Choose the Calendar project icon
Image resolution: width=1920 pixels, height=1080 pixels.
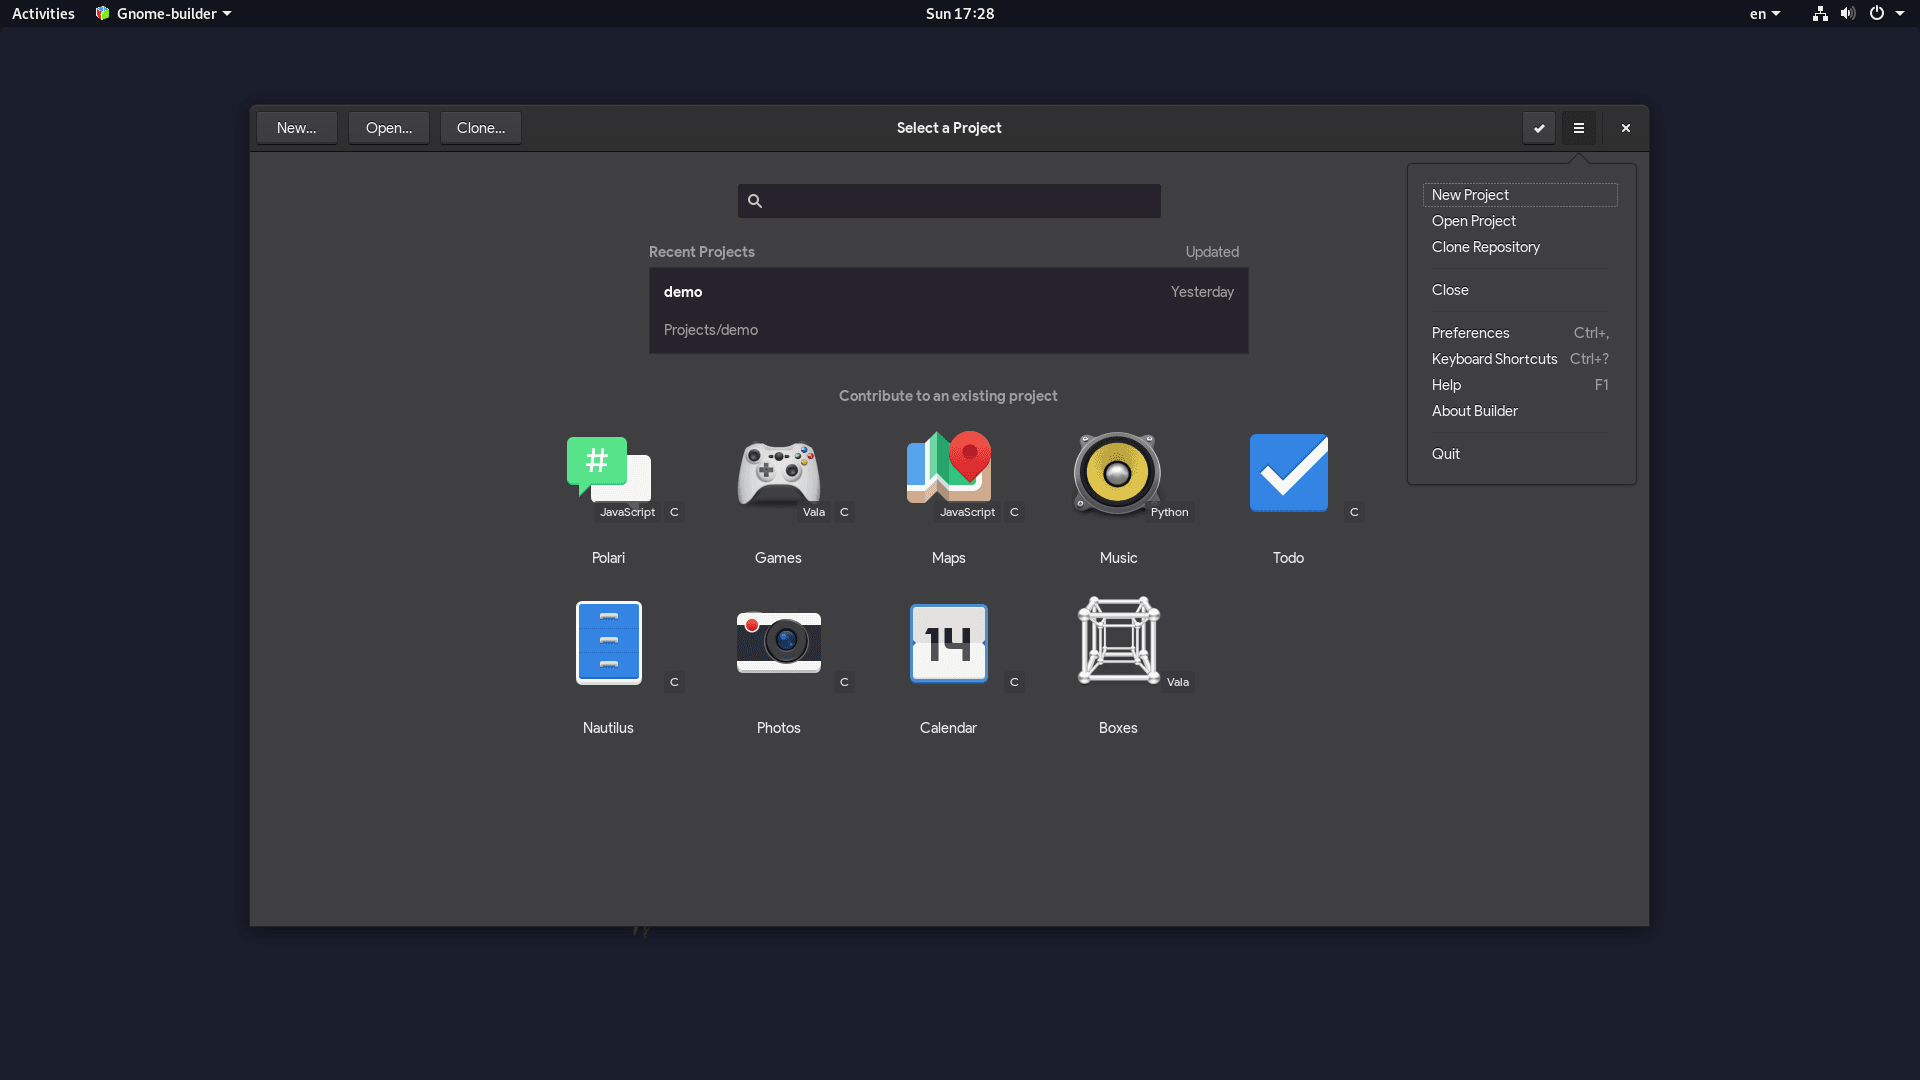pyautogui.click(x=948, y=643)
